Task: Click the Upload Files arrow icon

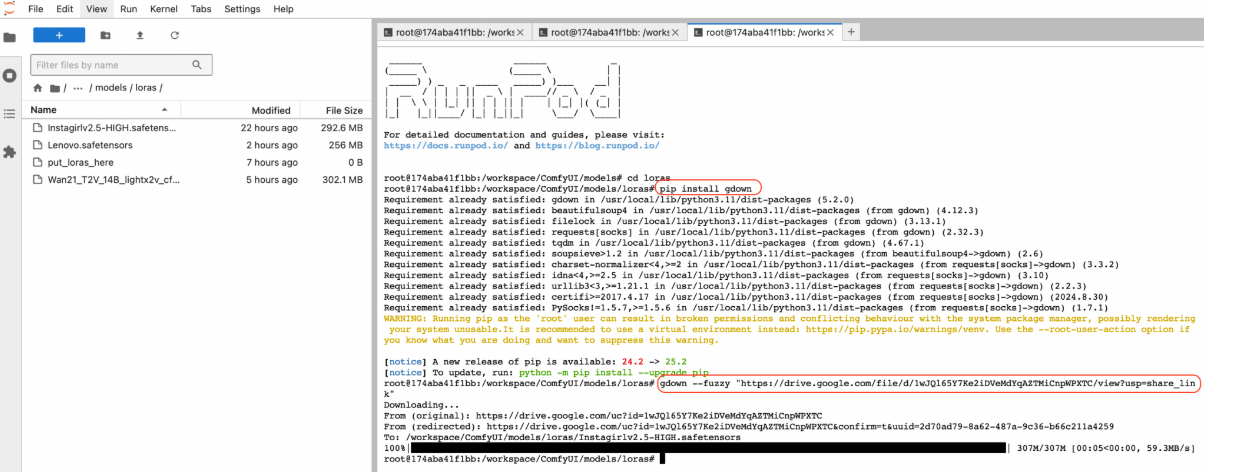Action: point(140,35)
